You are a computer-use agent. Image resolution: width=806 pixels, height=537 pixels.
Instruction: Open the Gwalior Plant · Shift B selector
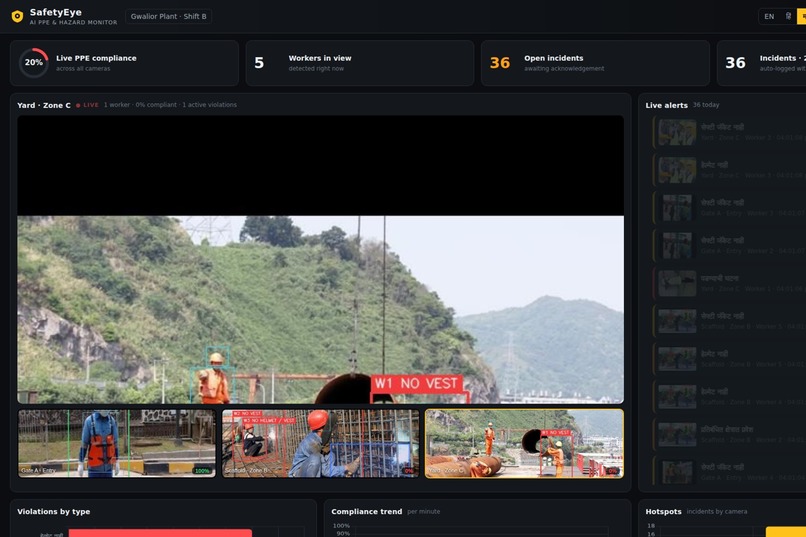(169, 16)
